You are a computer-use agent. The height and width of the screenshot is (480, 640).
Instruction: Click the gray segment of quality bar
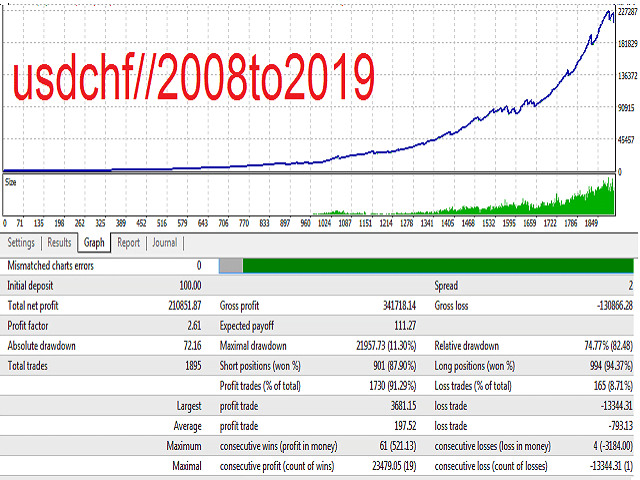(x=230, y=265)
